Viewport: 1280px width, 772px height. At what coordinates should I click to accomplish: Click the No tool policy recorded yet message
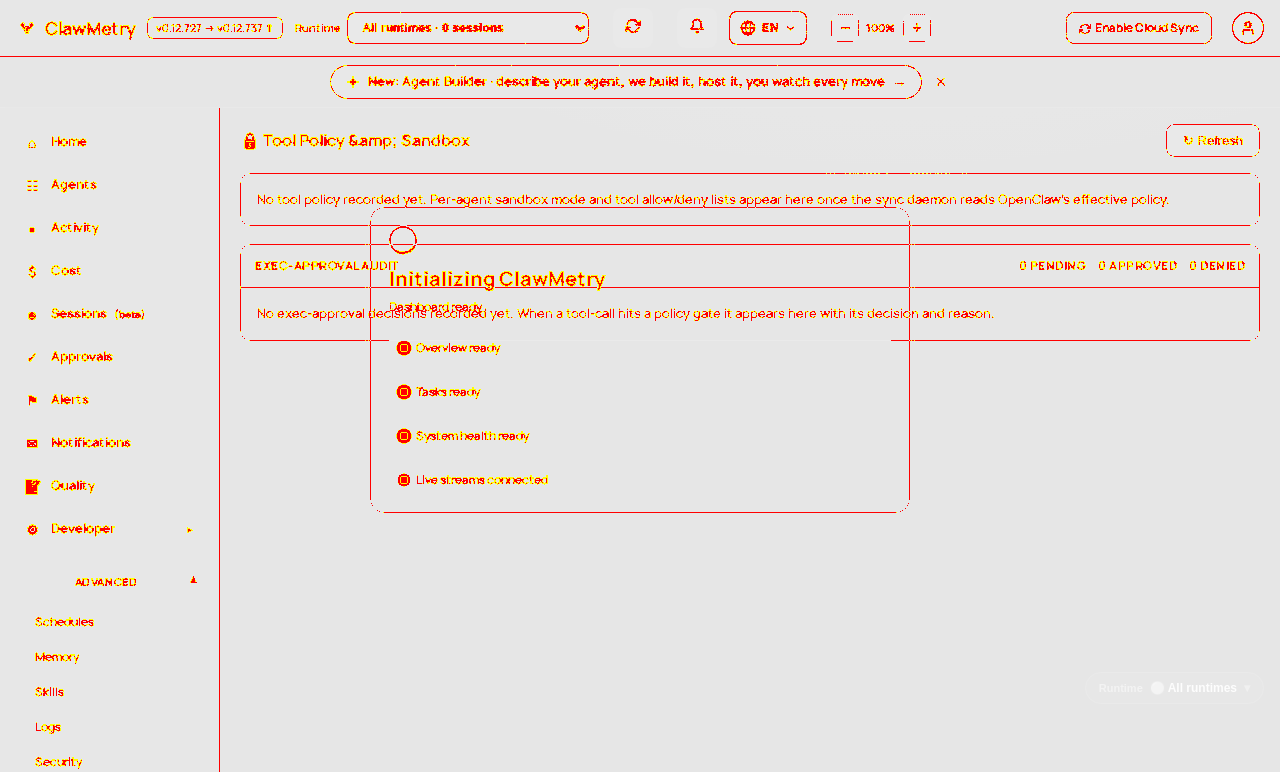712,200
